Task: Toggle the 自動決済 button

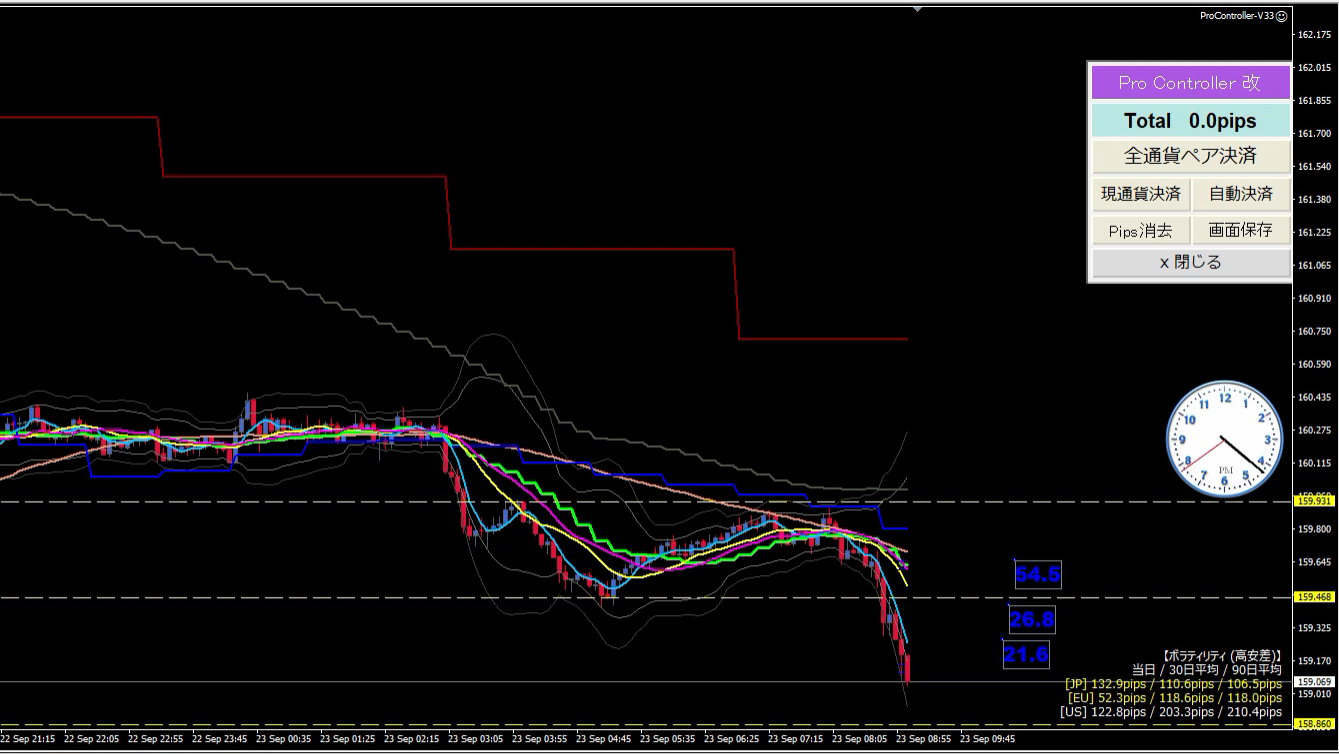Action: click(1241, 193)
